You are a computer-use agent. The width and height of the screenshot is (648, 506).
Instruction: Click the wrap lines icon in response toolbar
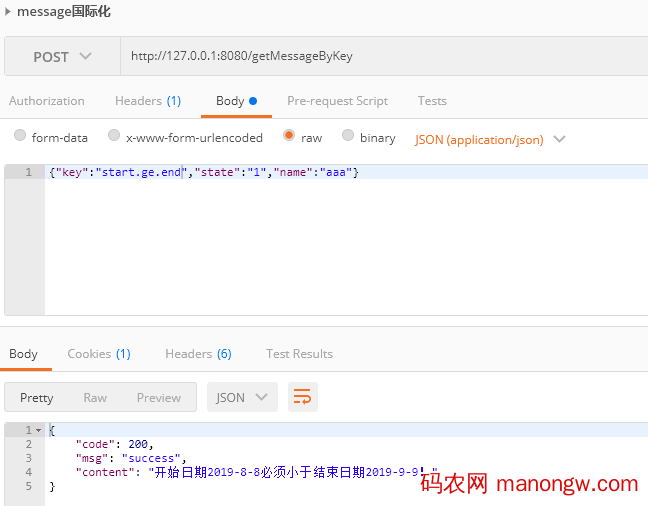pyautogui.click(x=302, y=397)
